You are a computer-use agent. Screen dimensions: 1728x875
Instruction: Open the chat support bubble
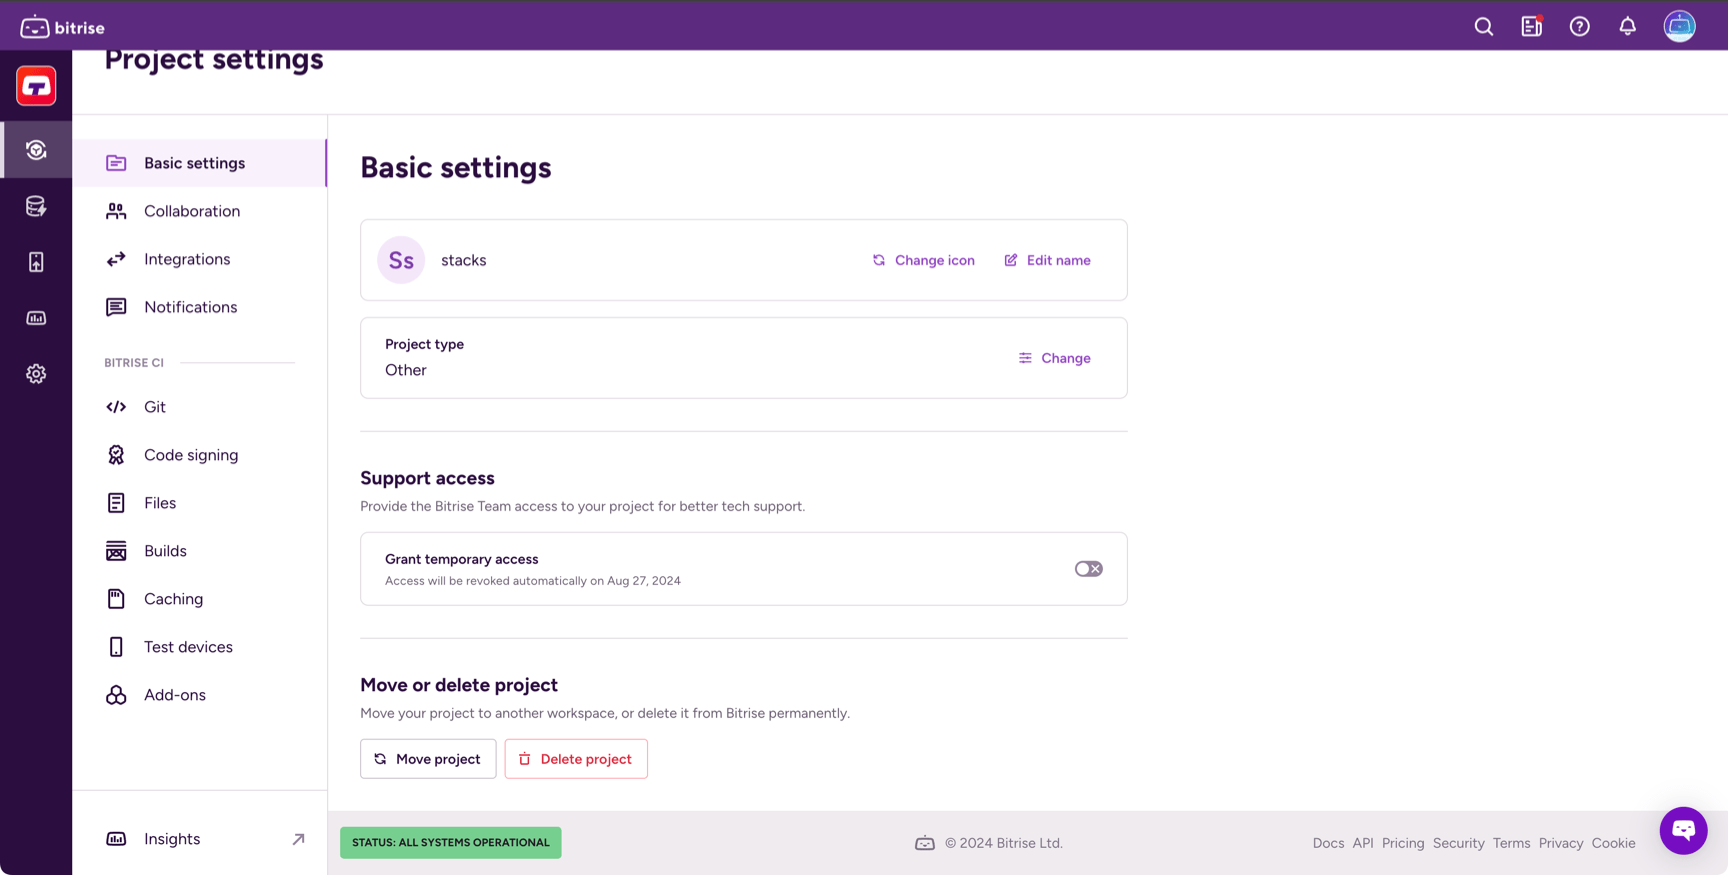coord(1683,830)
